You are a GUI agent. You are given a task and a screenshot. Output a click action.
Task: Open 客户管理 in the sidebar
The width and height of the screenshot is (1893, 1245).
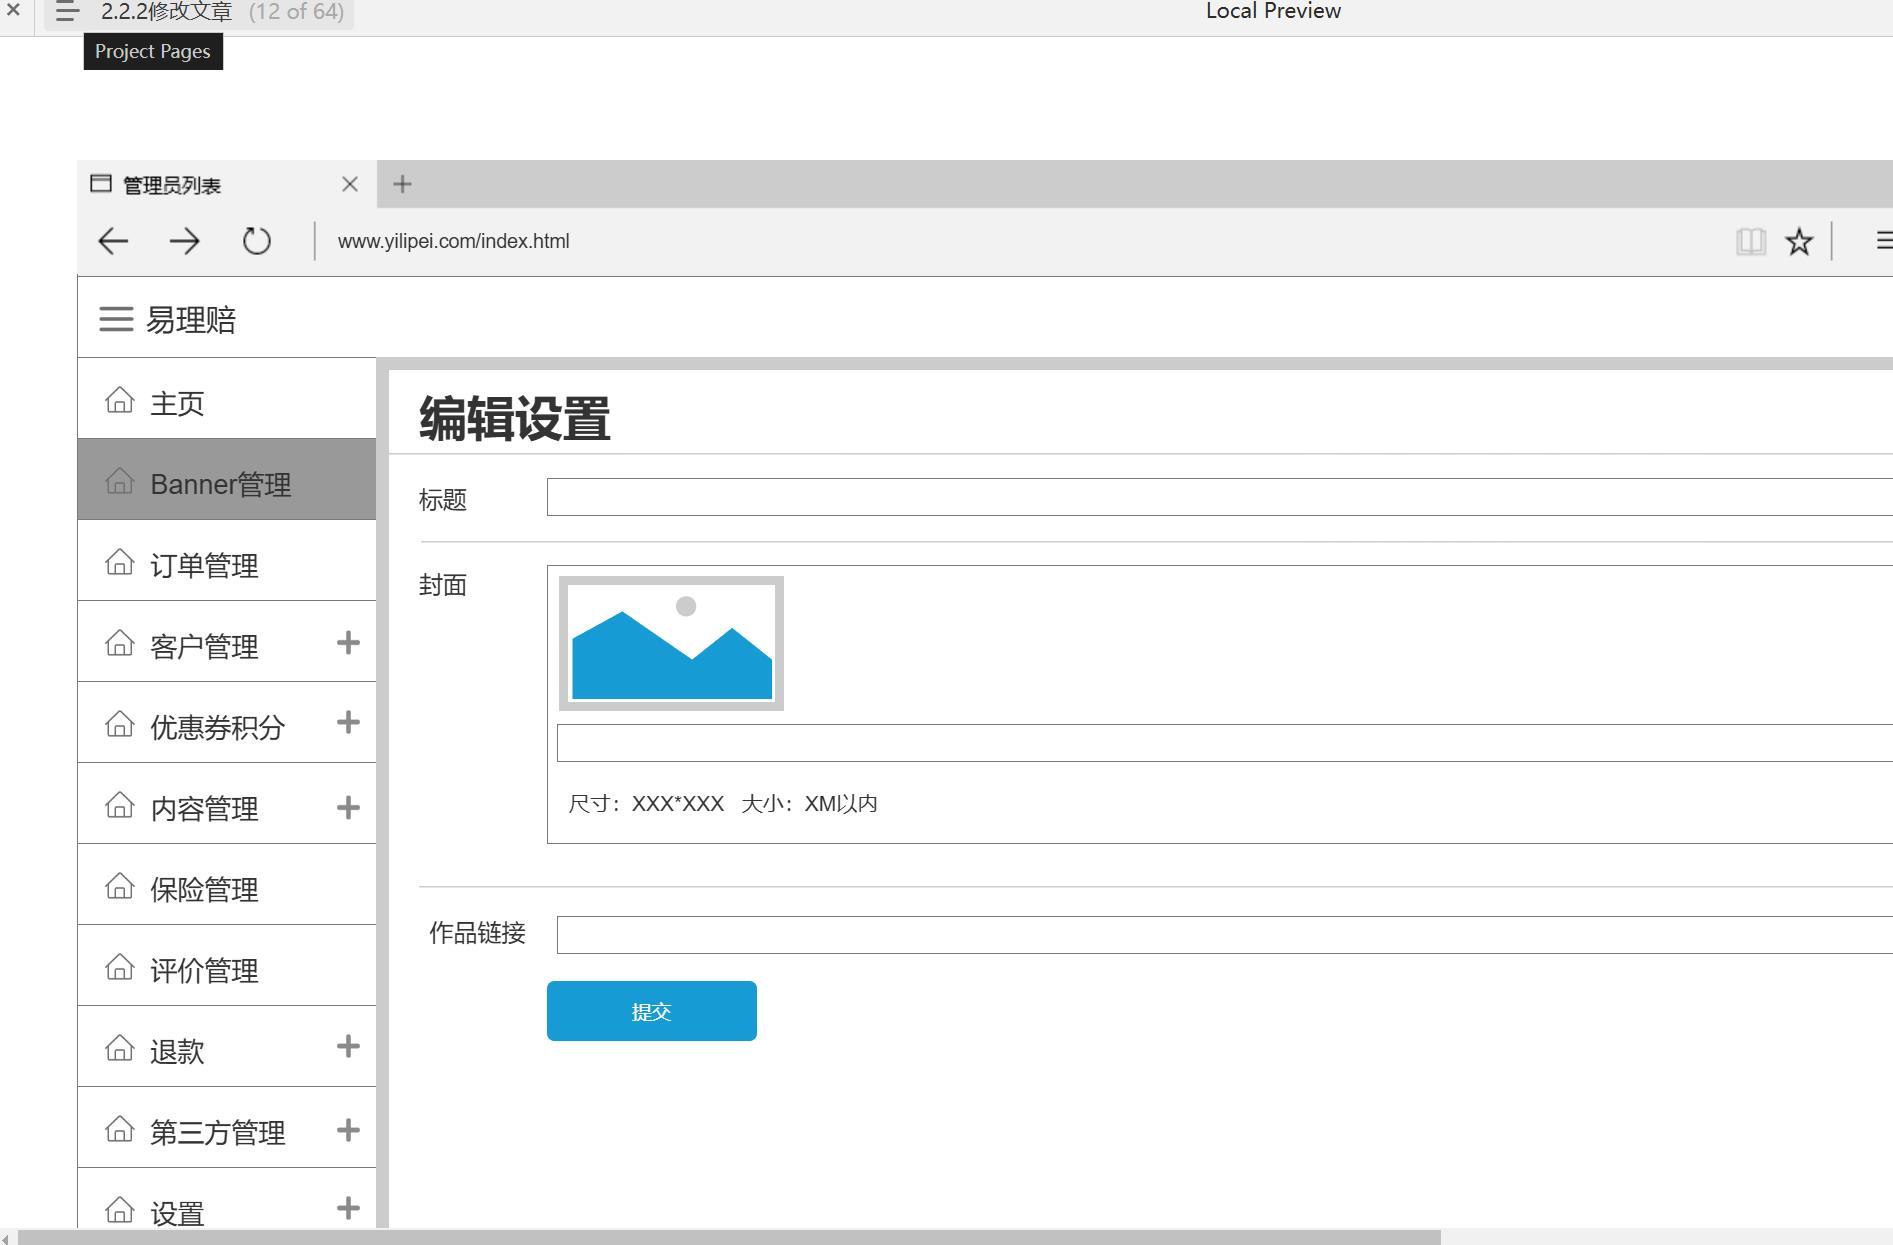227,641
